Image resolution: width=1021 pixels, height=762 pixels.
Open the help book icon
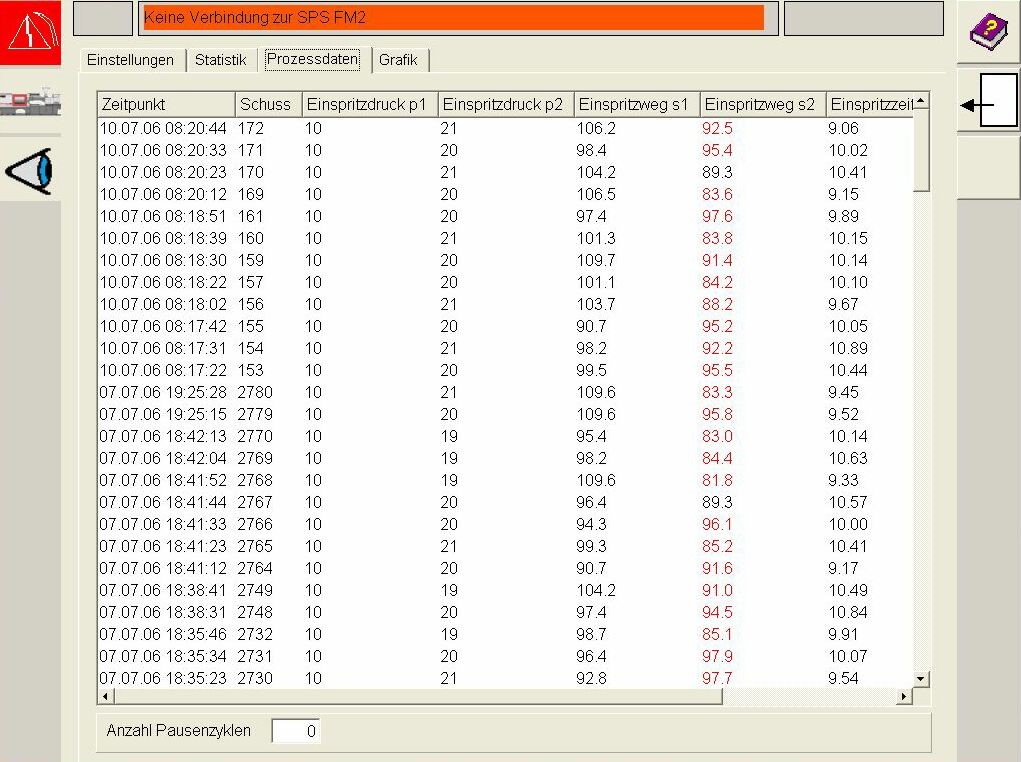click(x=988, y=32)
